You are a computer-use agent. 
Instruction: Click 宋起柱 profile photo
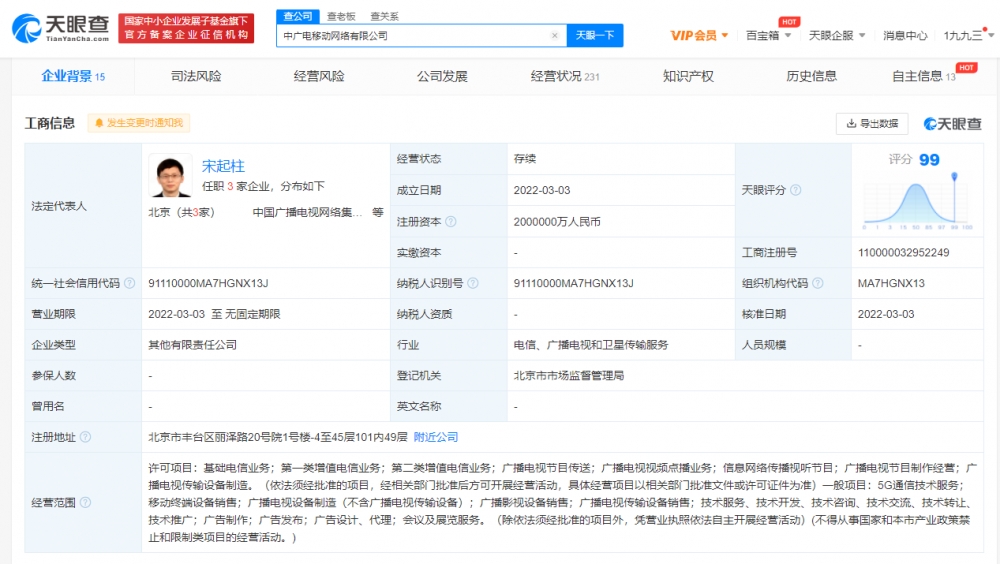[x=170, y=175]
